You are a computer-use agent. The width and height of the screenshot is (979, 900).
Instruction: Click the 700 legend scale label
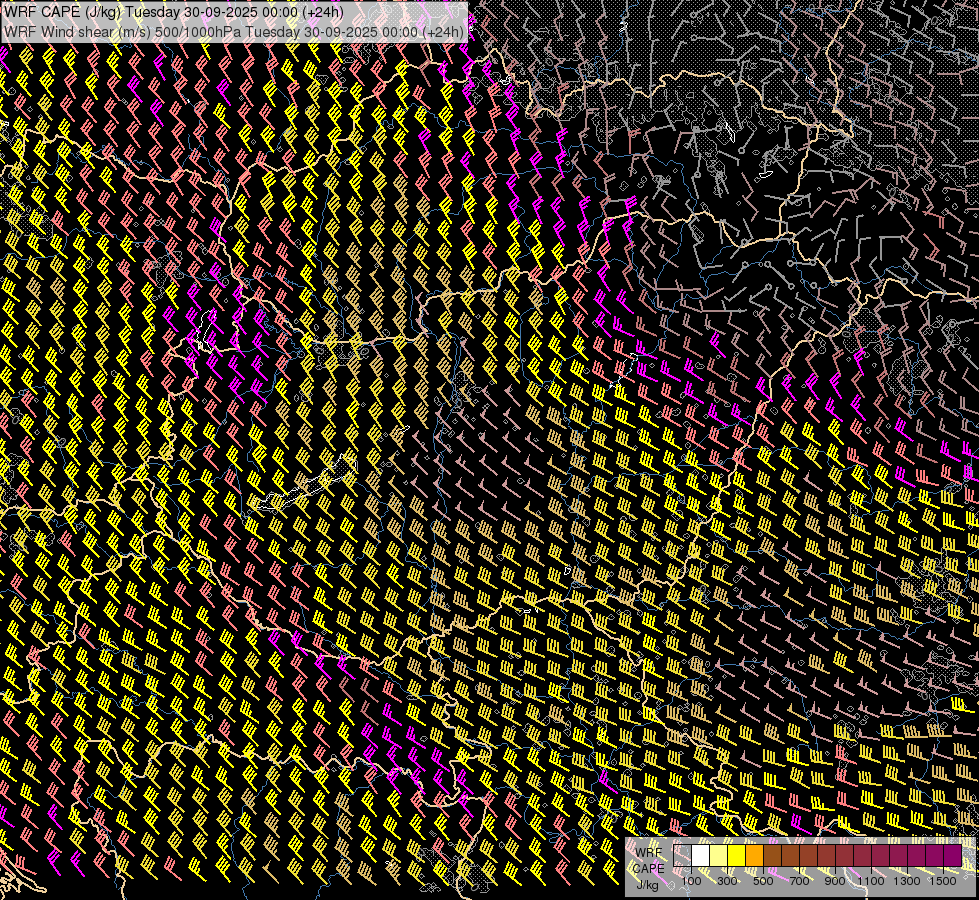799,881
